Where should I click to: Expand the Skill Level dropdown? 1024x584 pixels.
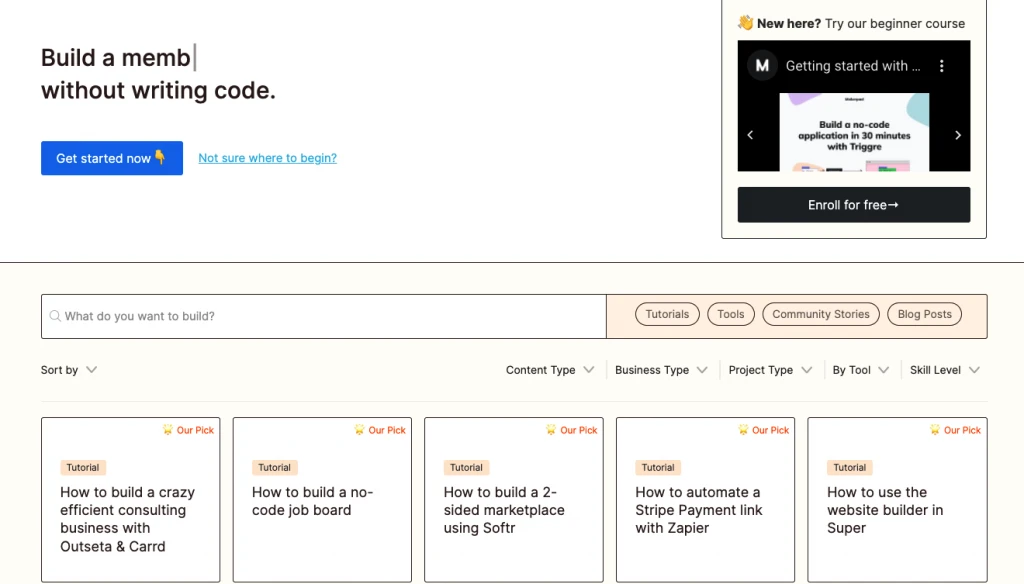coord(944,370)
